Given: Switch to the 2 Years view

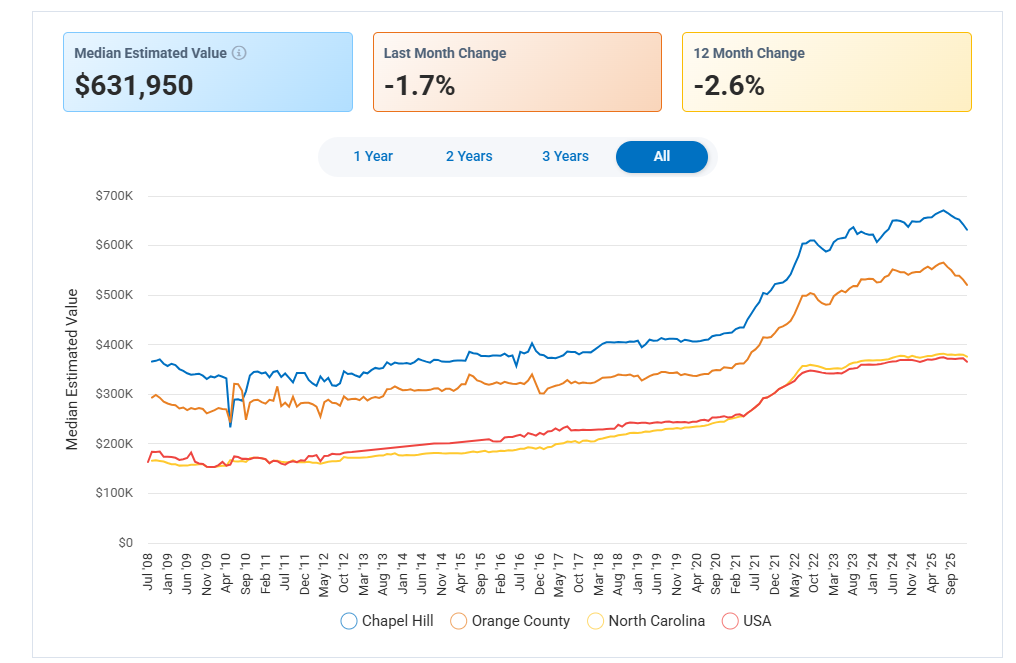Looking at the screenshot, I should 469,156.
